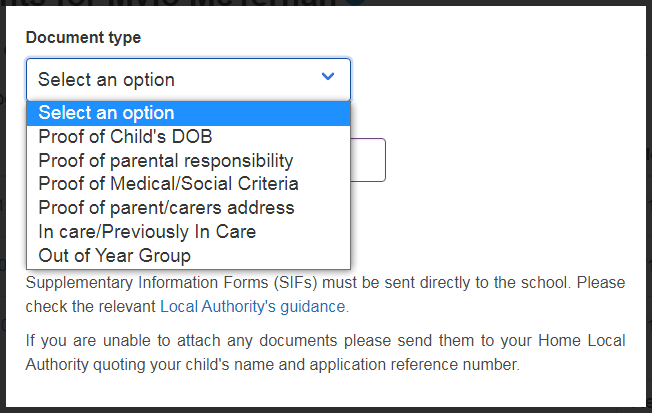Image resolution: width=652 pixels, height=413 pixels.
Task: Click the blue help icon beside the heading
Action: tap(356, 3)
